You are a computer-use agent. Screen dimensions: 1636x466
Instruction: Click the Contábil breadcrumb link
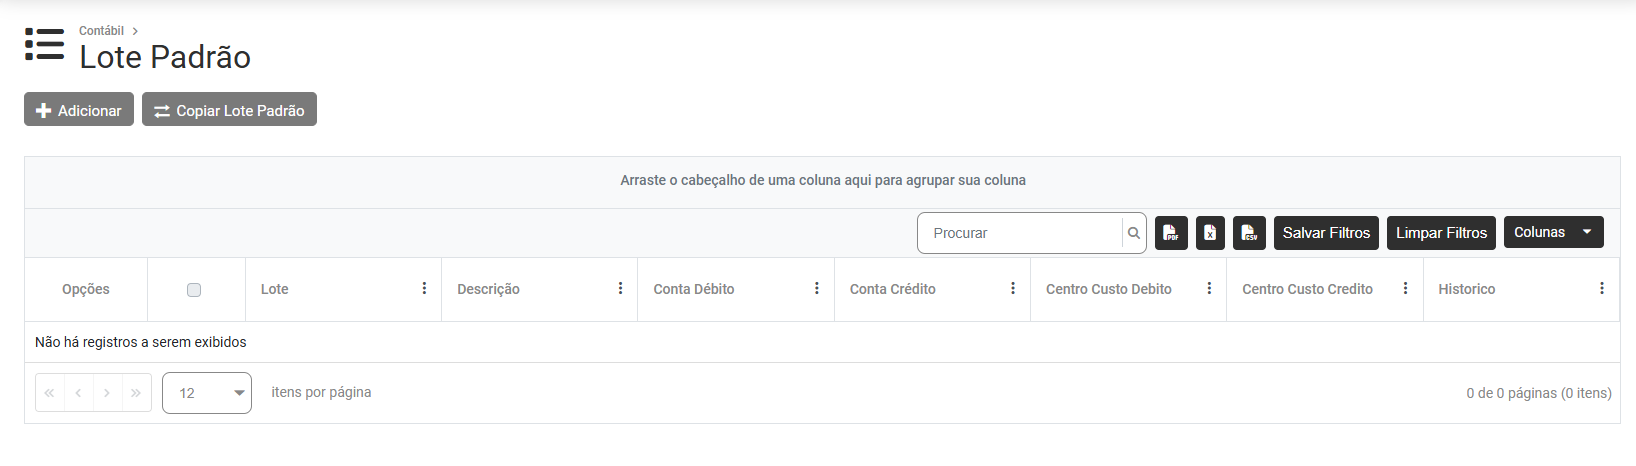click(x=101, y=31)
